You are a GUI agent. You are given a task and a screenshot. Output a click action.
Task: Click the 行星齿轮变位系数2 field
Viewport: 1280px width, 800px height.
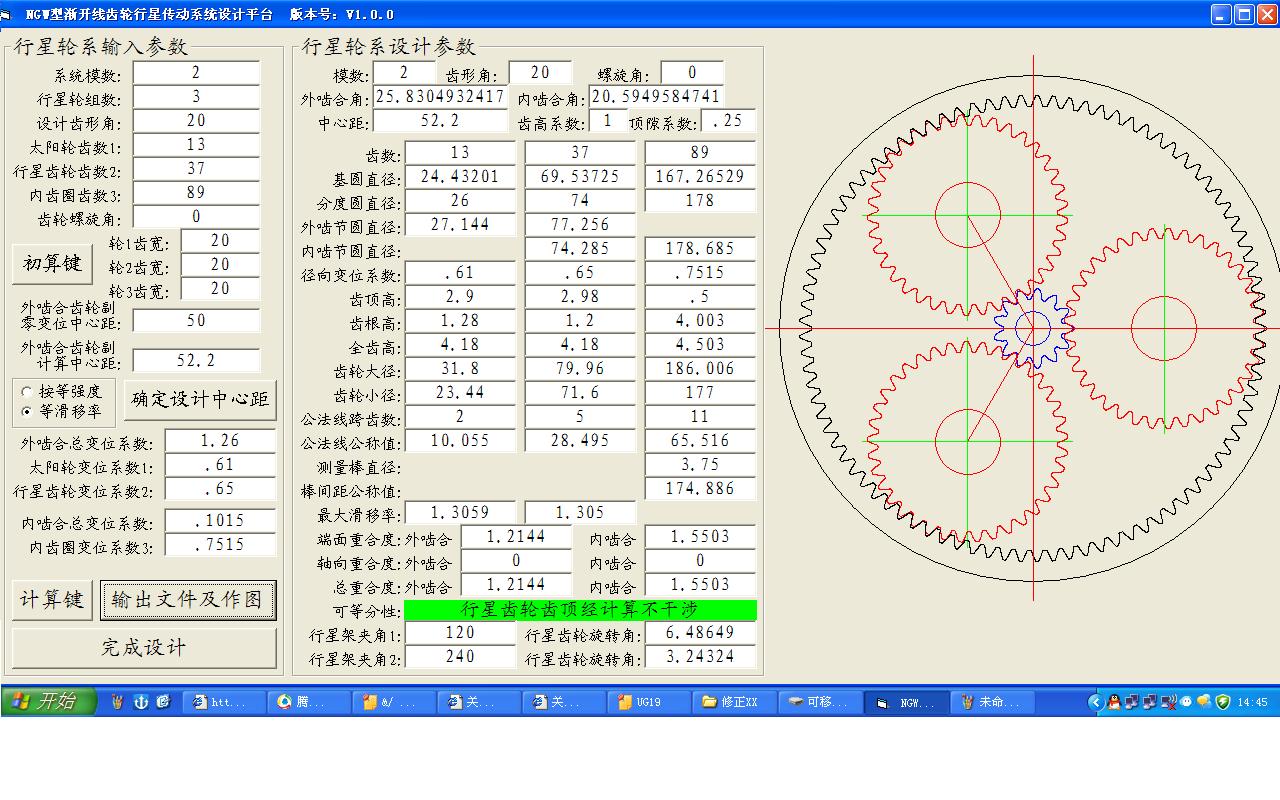tap(220, 489)
